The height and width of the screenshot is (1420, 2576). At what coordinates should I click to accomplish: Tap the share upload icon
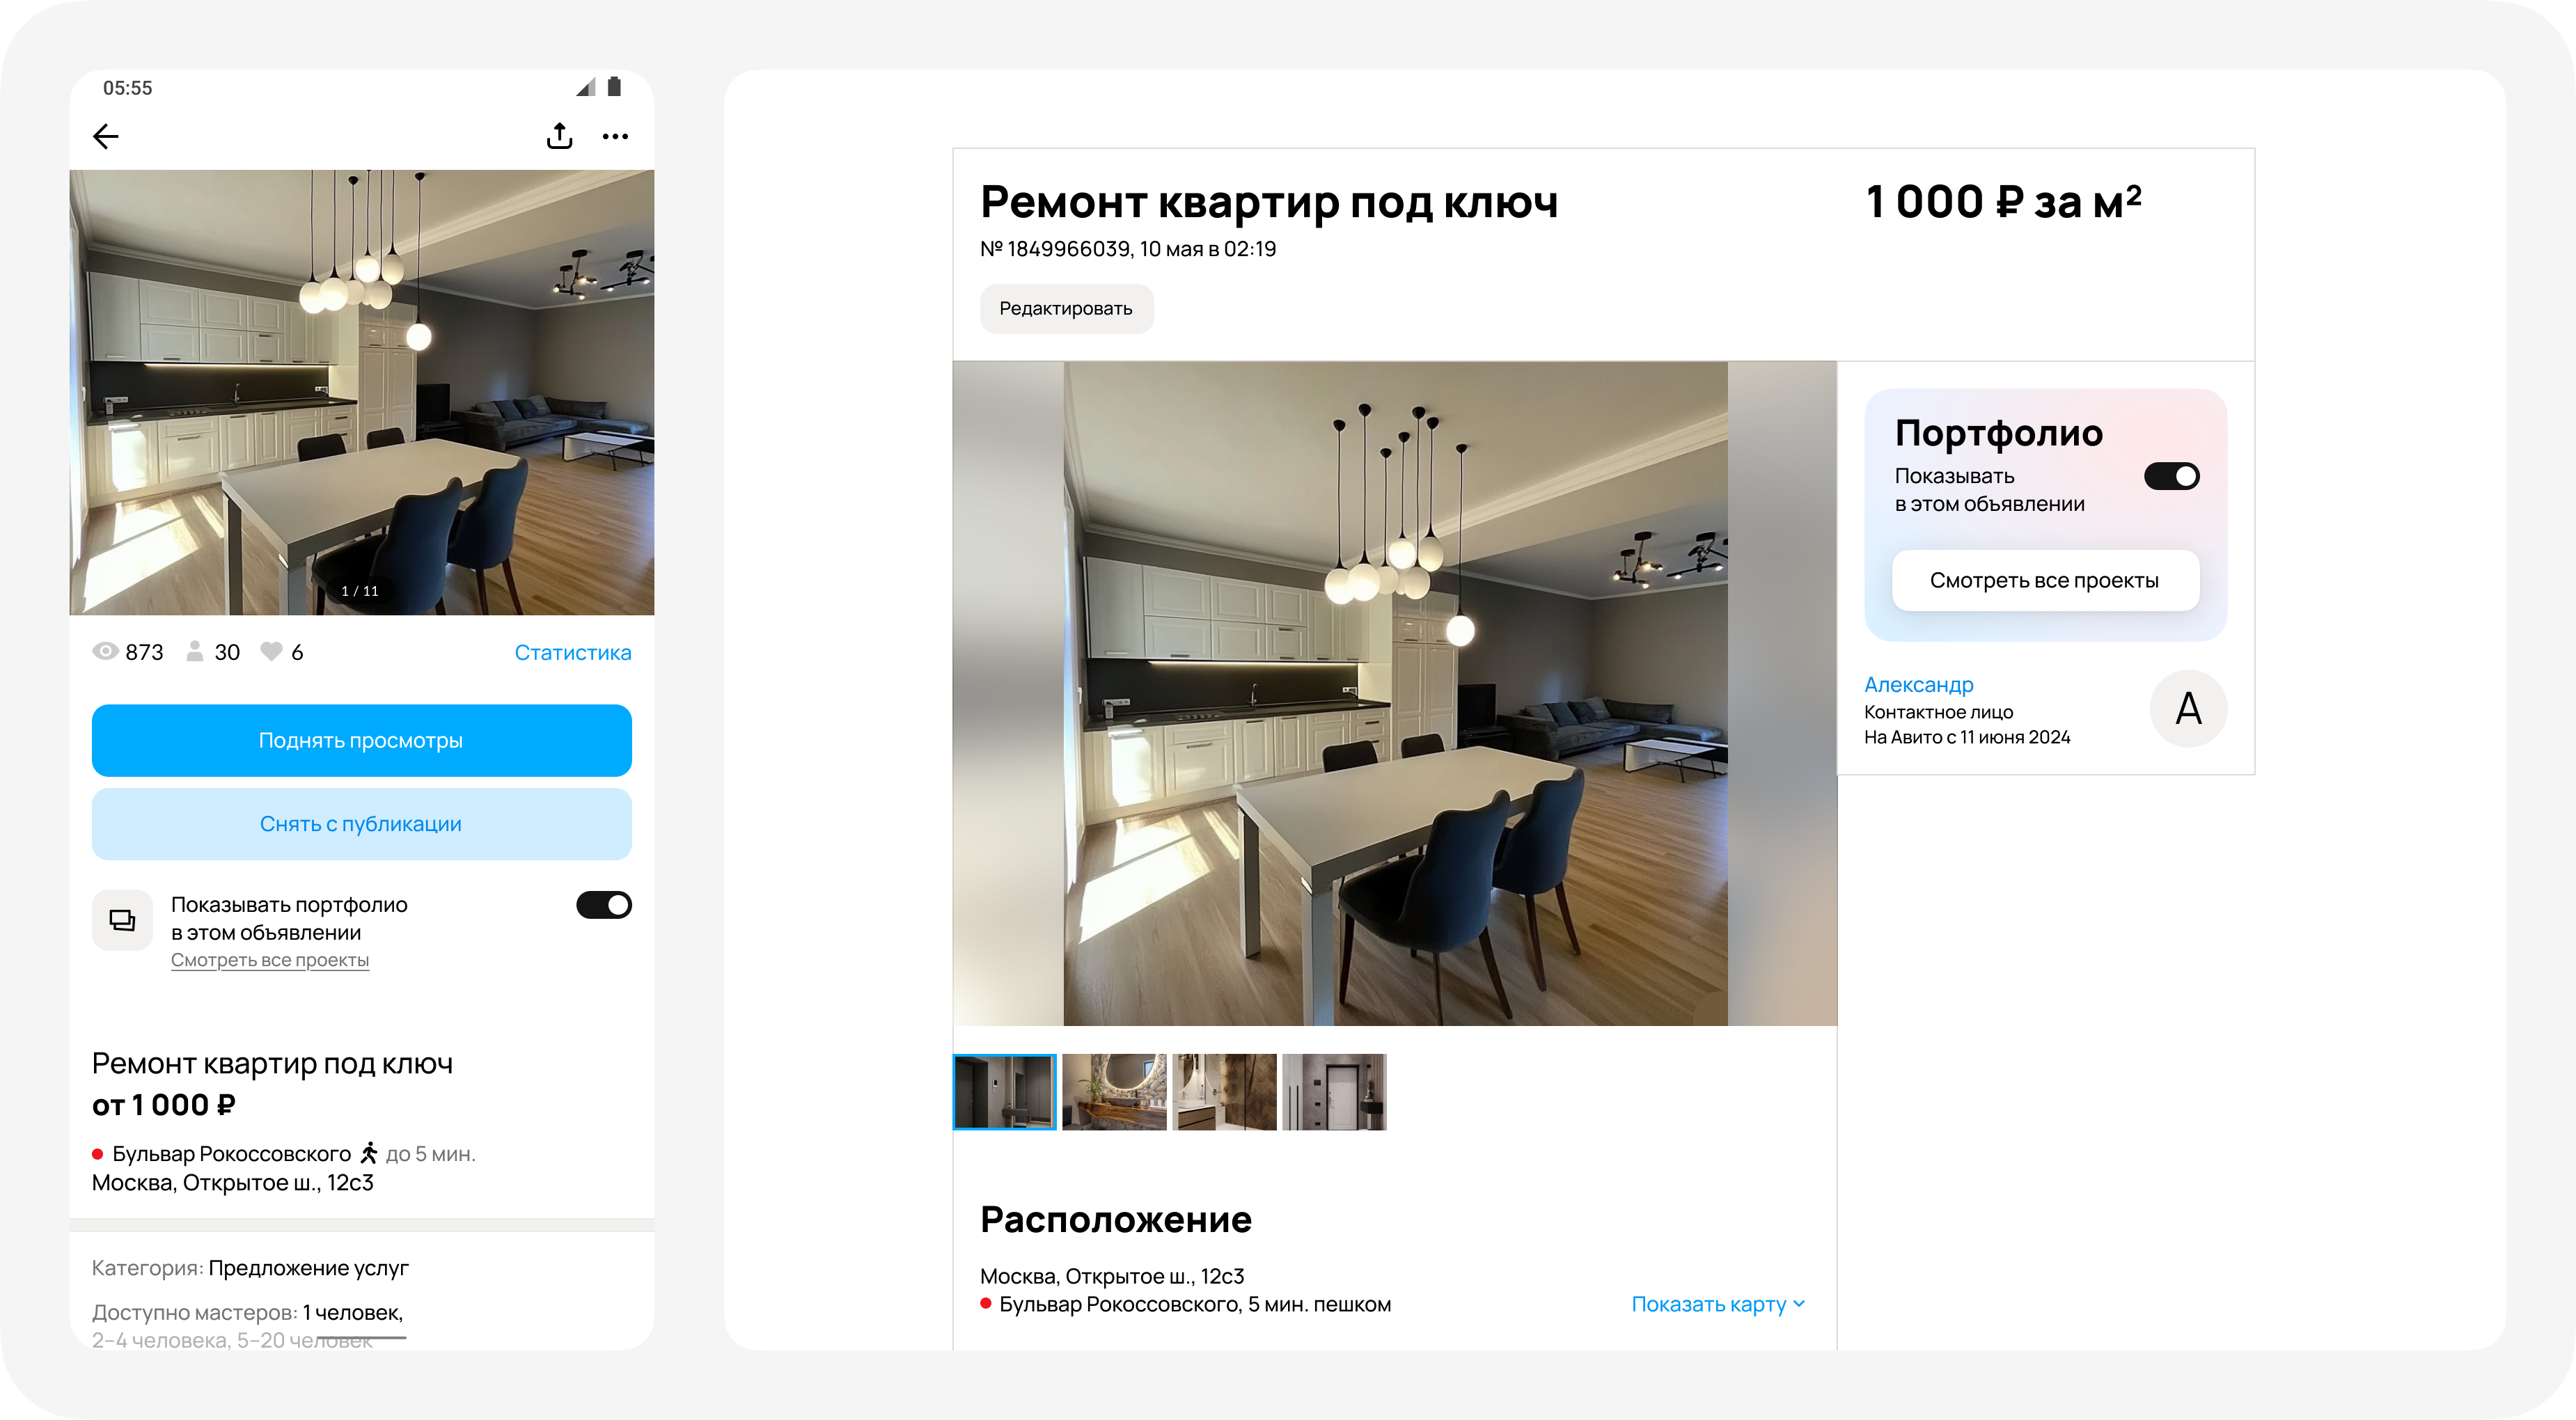tap(560, 136)
